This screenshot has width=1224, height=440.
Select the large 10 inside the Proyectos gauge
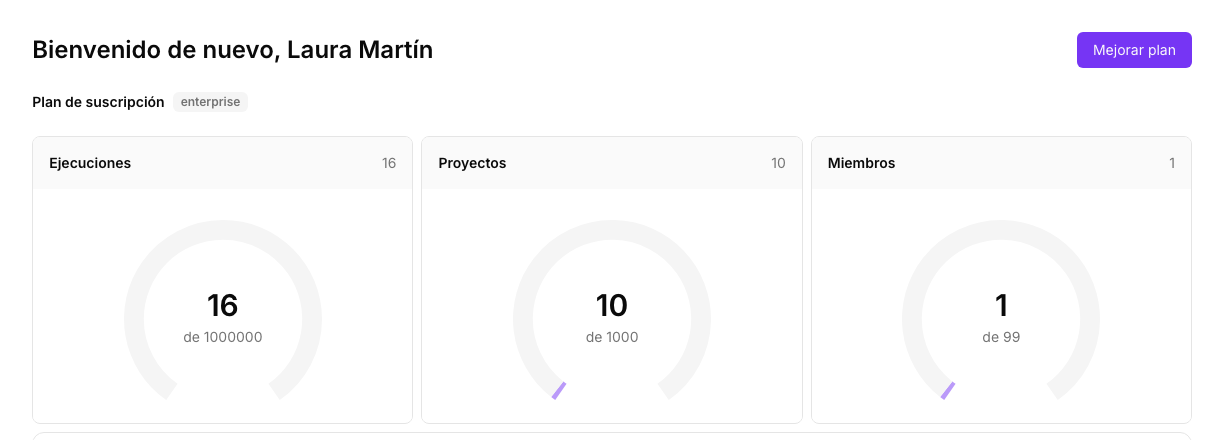coord(612,305)
